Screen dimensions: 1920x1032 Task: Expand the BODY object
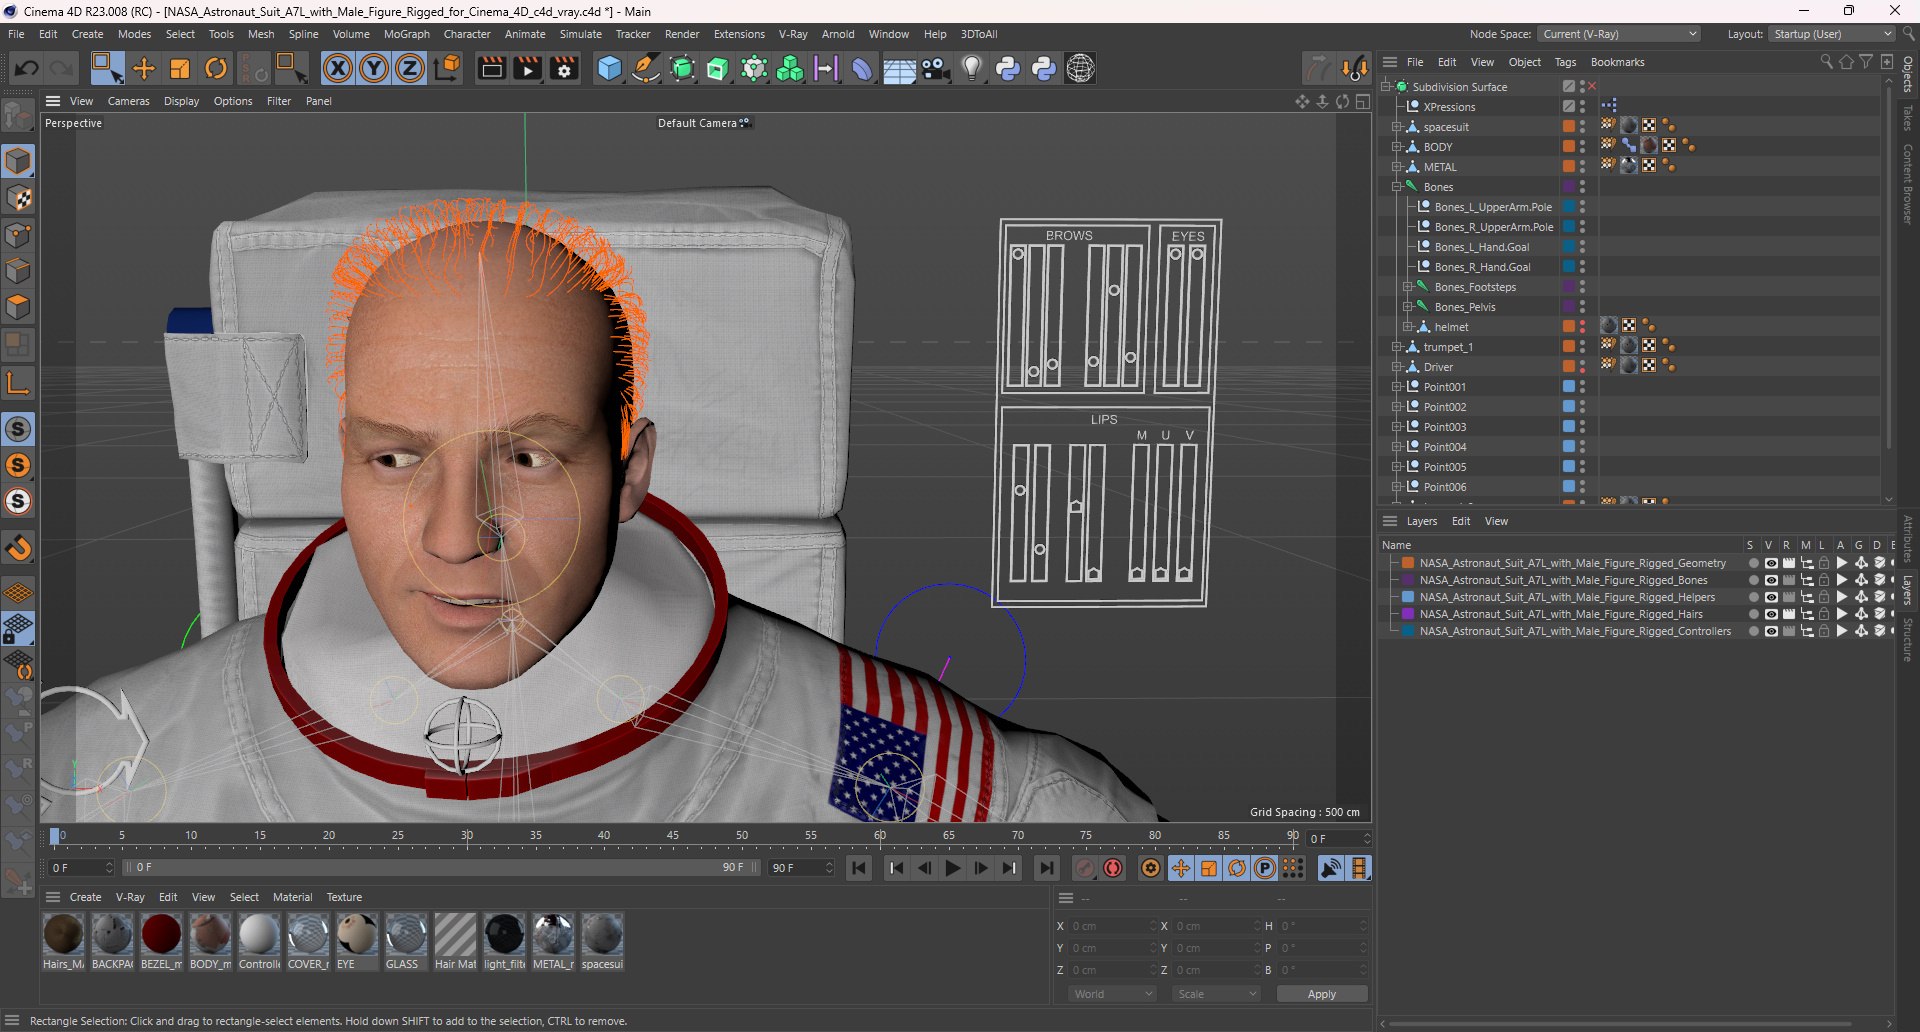[1397, 147]
